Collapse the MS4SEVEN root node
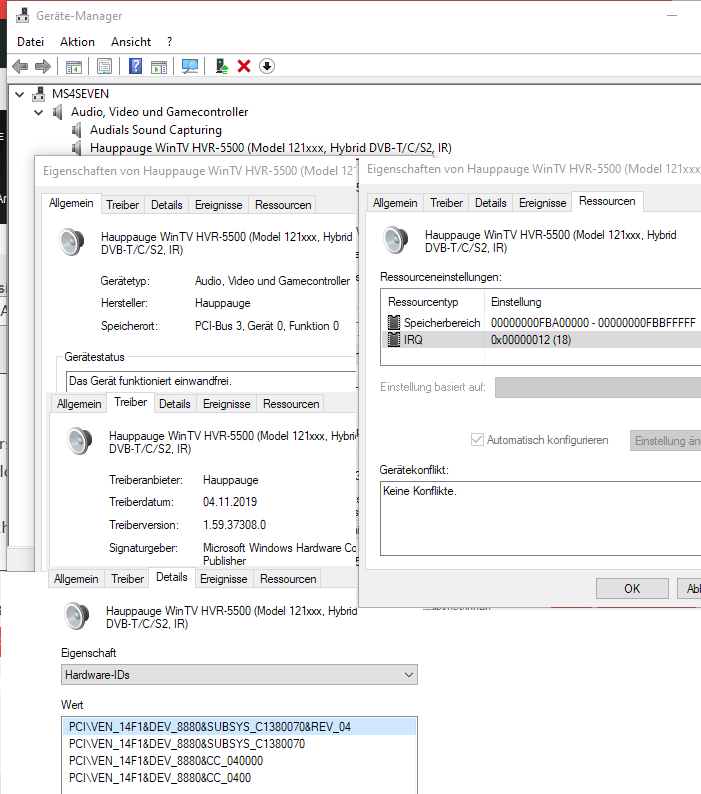 [20, 94]
